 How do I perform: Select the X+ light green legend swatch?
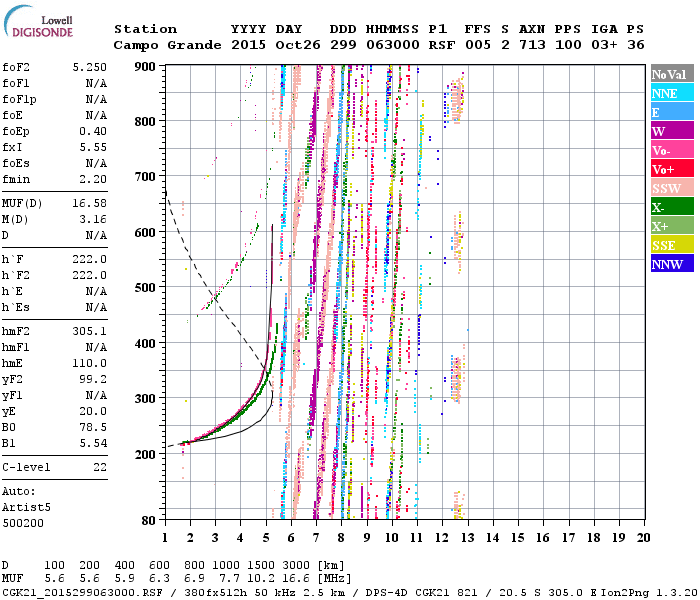(x=672, y=225)
